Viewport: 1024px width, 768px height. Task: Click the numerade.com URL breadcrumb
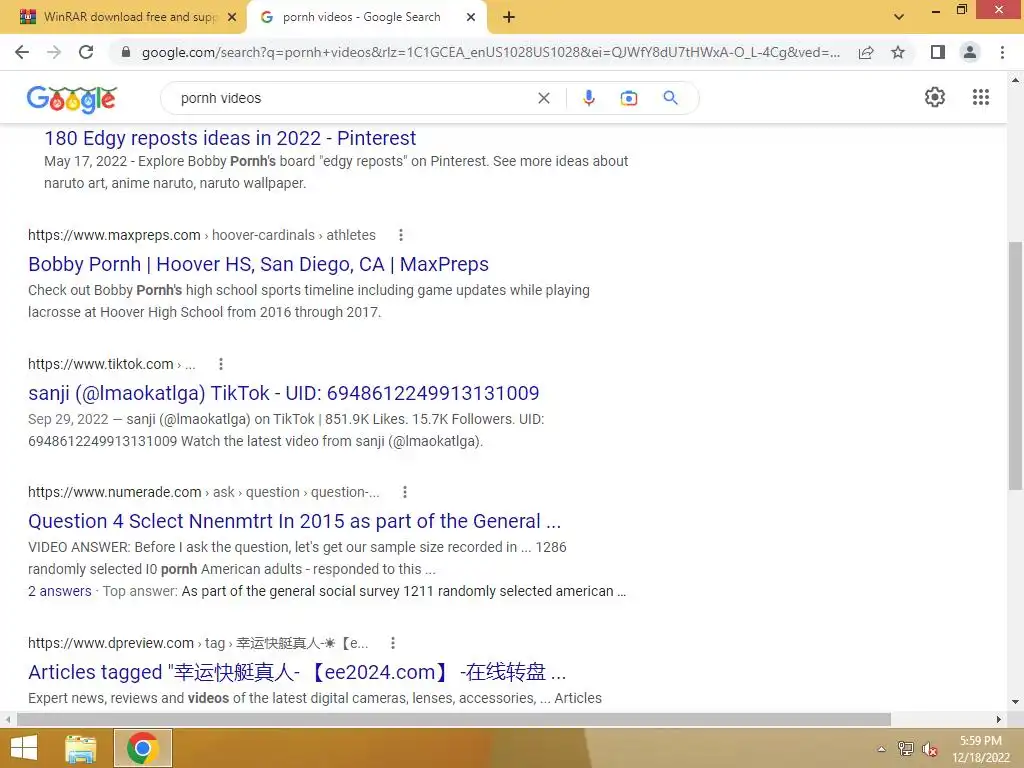204,492
